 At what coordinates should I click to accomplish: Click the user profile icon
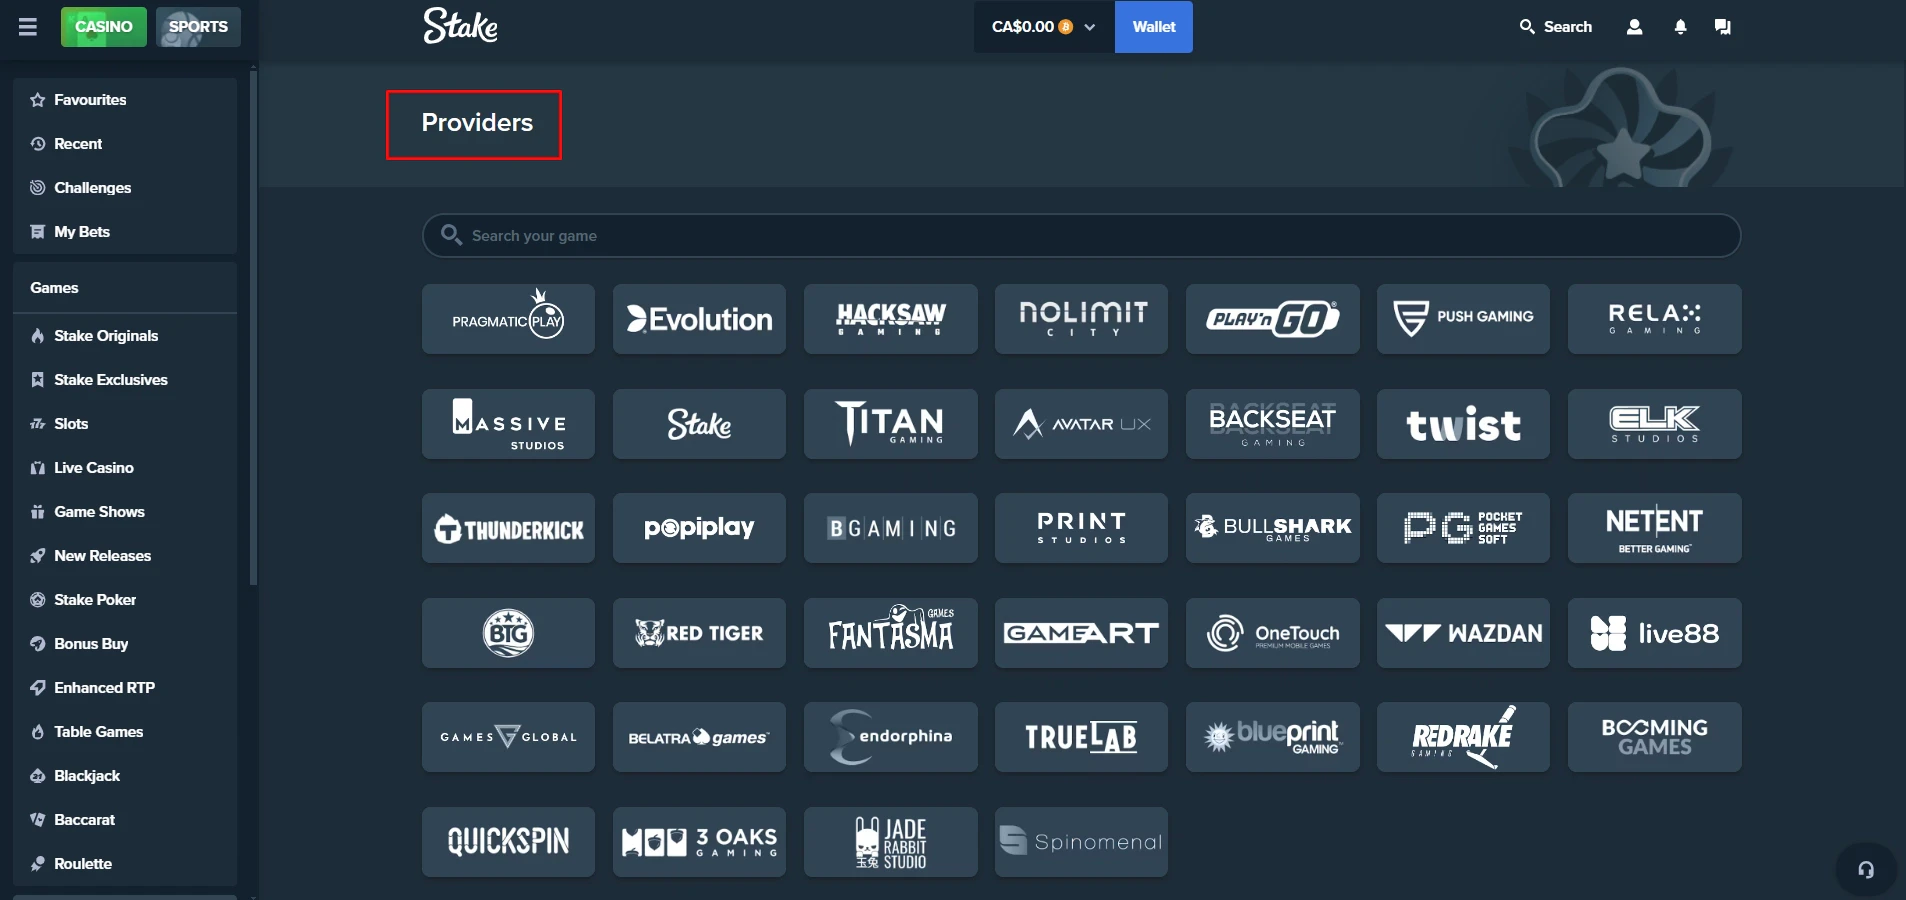click(1634, 27)
